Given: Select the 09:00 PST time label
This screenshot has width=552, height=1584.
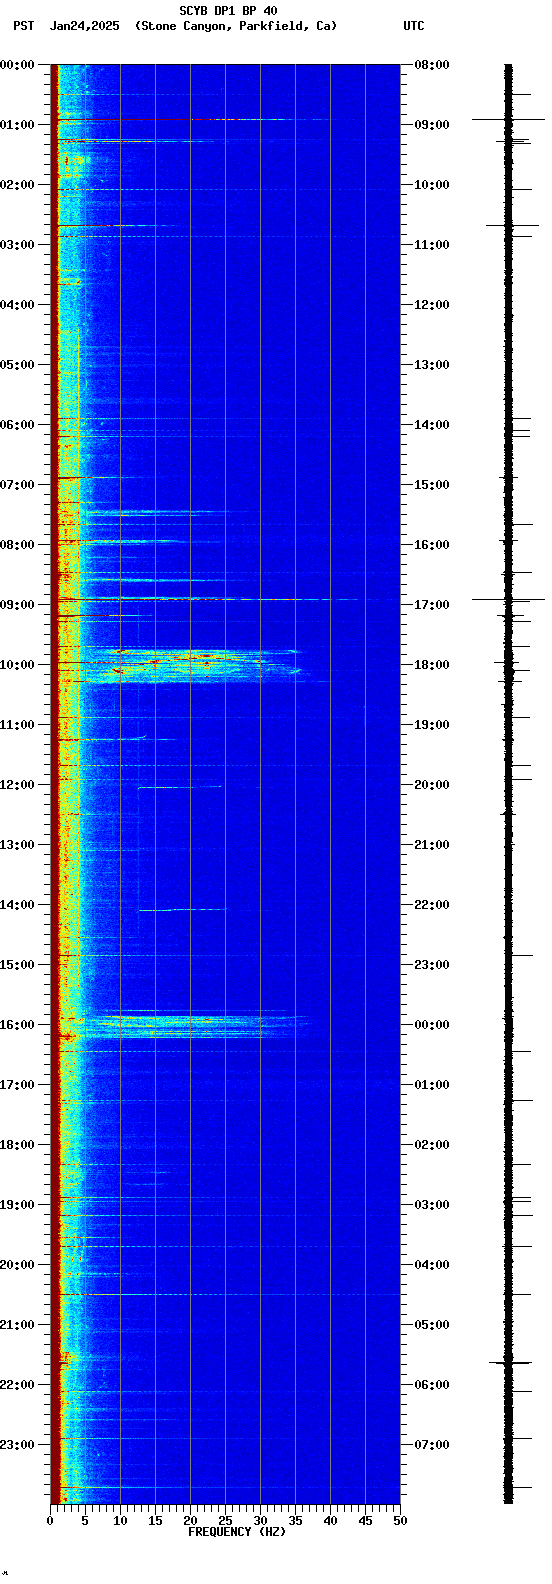Looking at the screenshot, I should (17, 605).
